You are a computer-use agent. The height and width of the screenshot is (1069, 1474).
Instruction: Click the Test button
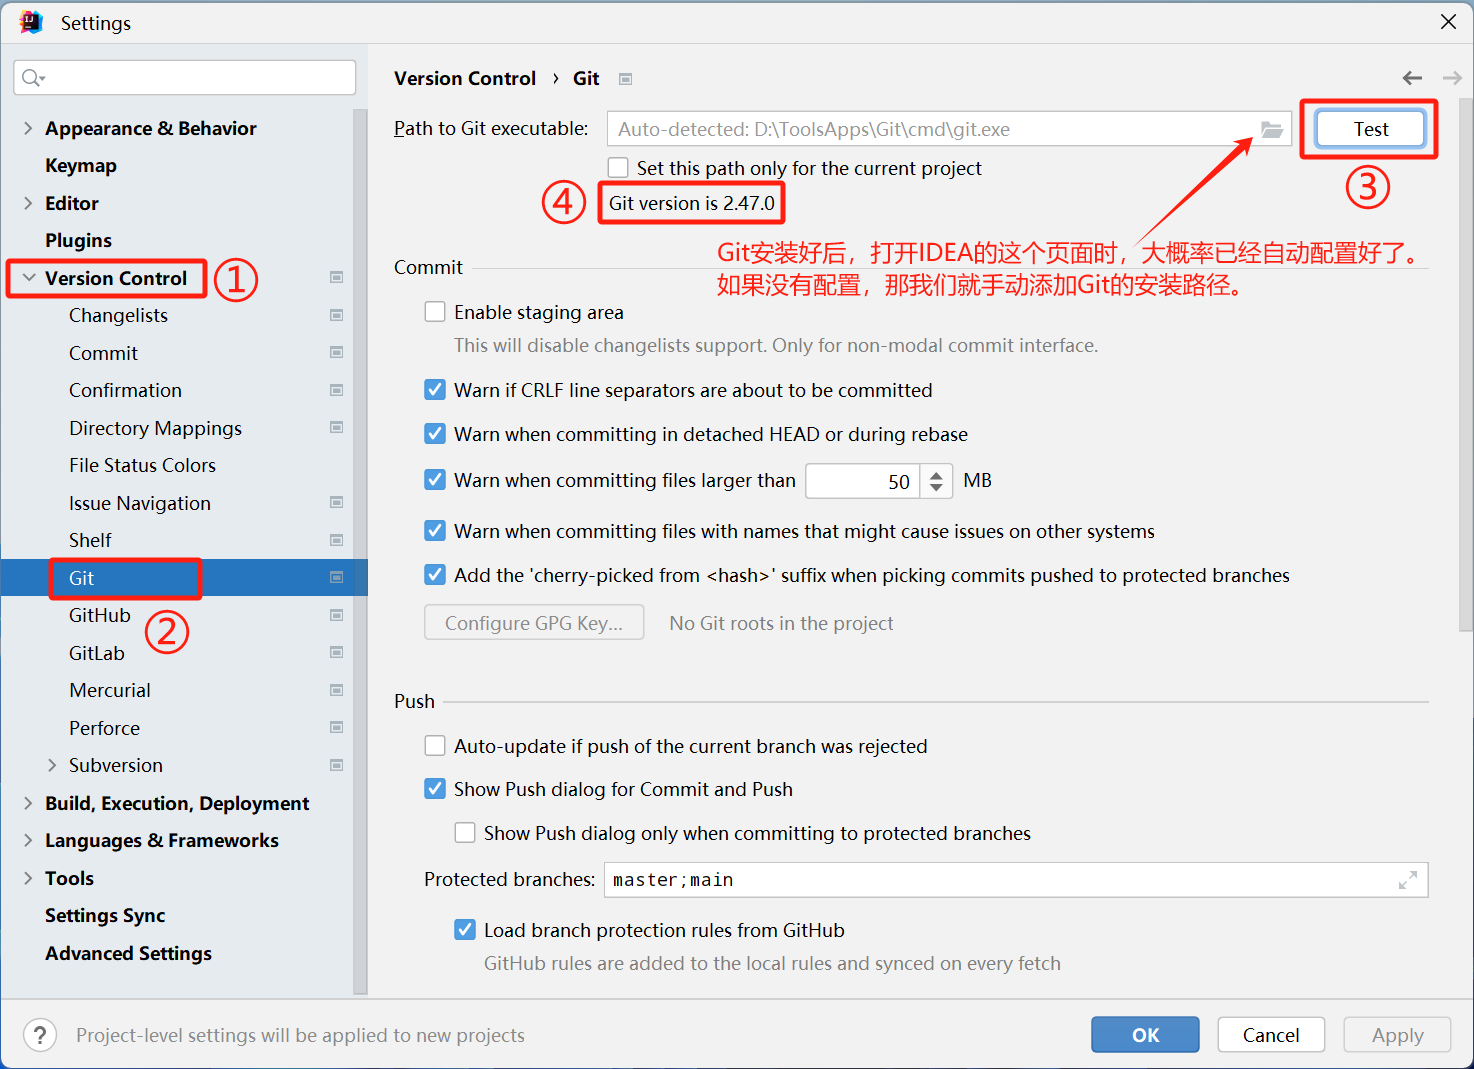point(1370,129)
